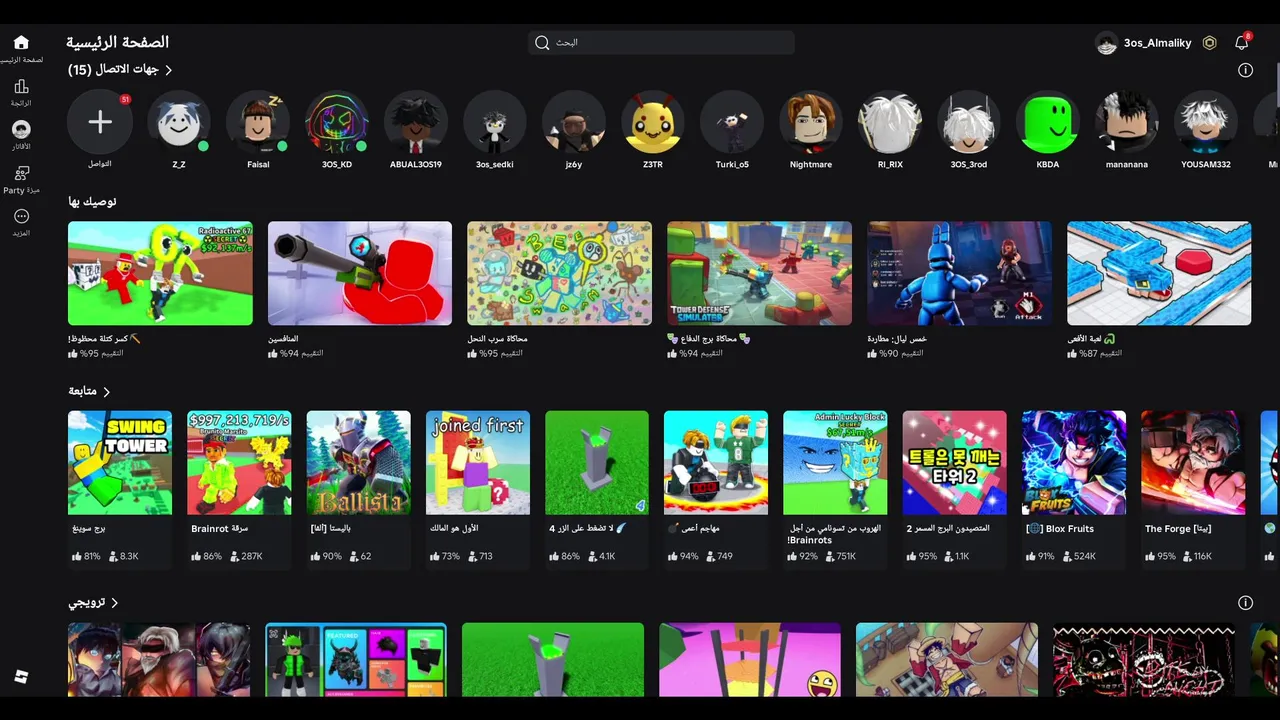
Task: Expand the sponsored section chevron
Action: click(x=115, y=603)
